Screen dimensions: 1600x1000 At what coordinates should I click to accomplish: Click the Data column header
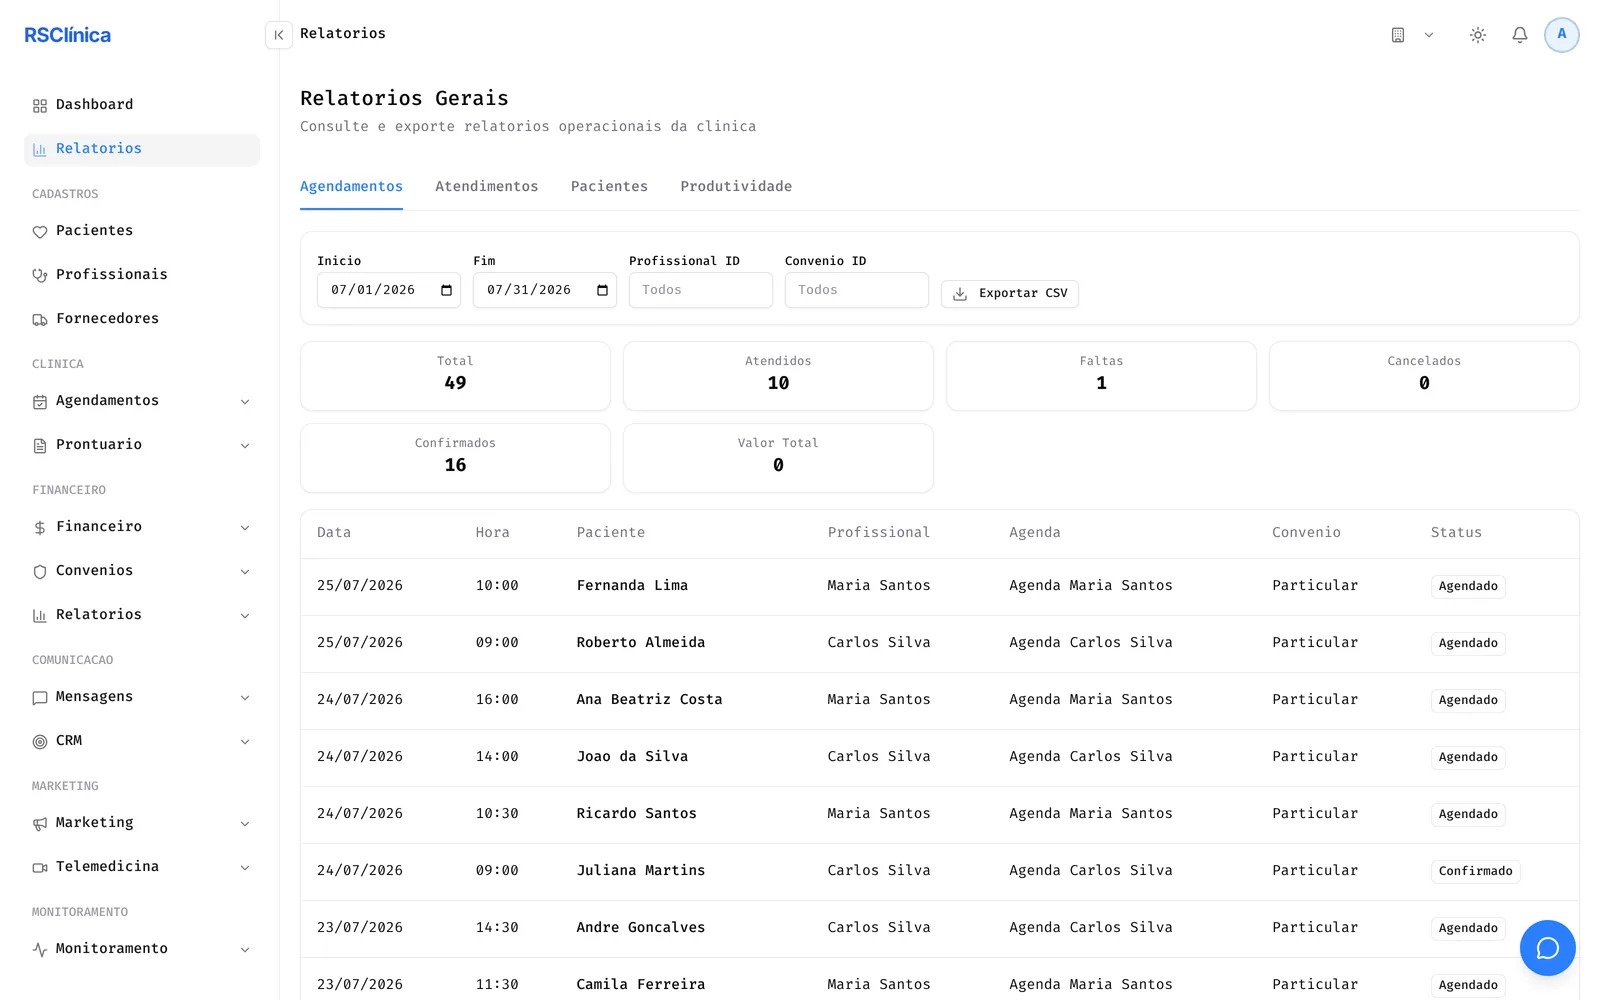[334, 533]
